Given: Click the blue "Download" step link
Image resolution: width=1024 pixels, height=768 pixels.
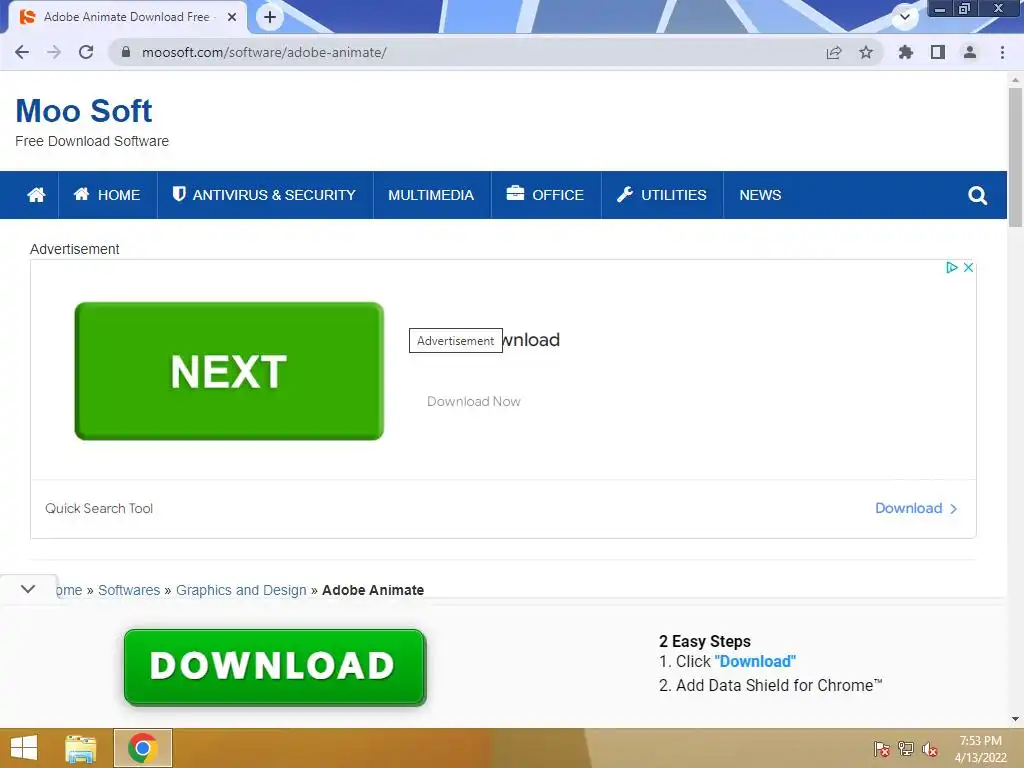Looking at the screenshot, I should 755,662.
